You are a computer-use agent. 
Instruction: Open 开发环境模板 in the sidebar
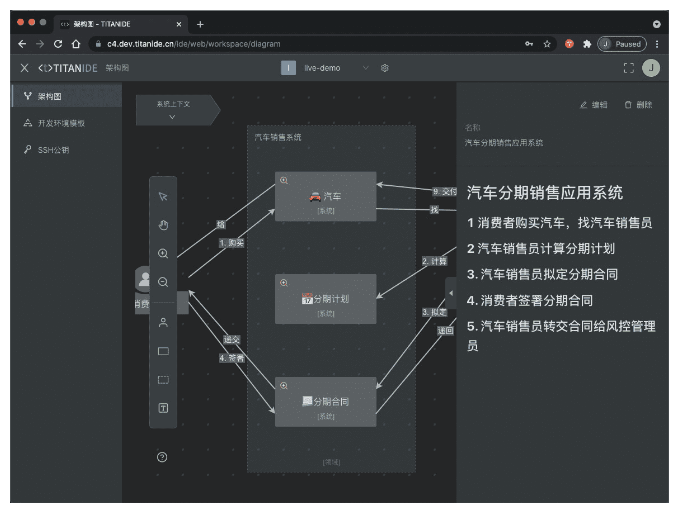61,123
